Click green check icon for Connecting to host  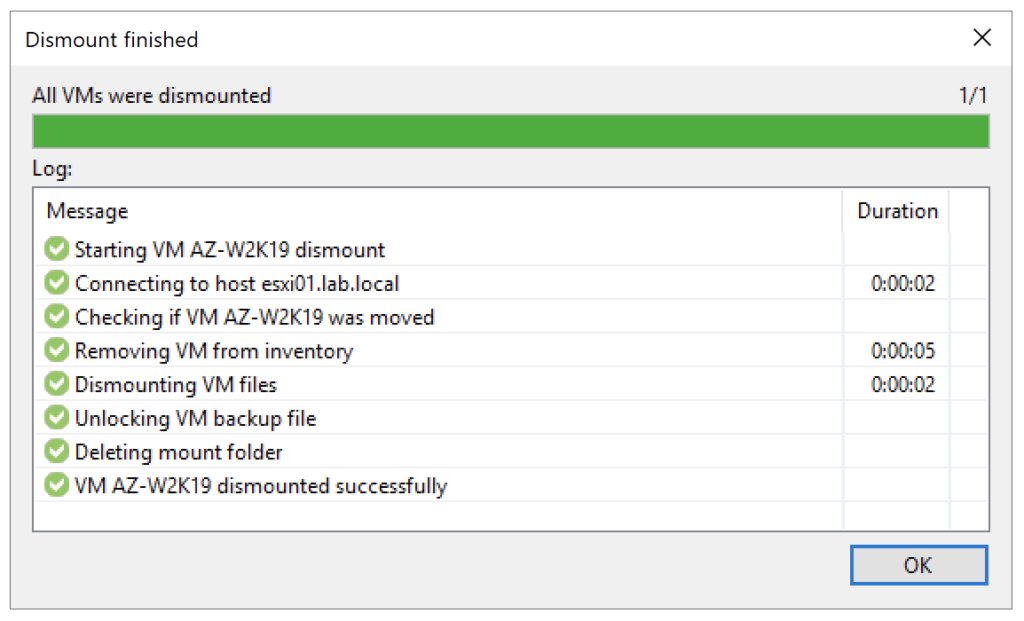[57, 283]
